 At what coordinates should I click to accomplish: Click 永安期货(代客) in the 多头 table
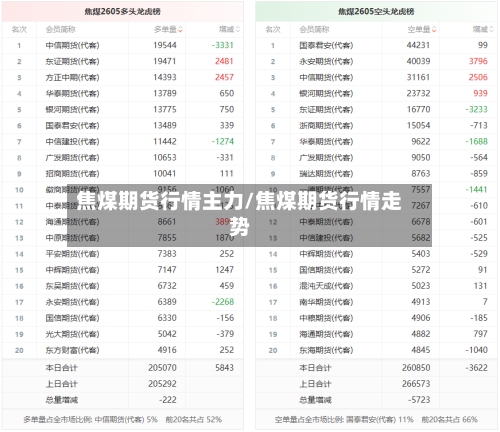[72, 302]
